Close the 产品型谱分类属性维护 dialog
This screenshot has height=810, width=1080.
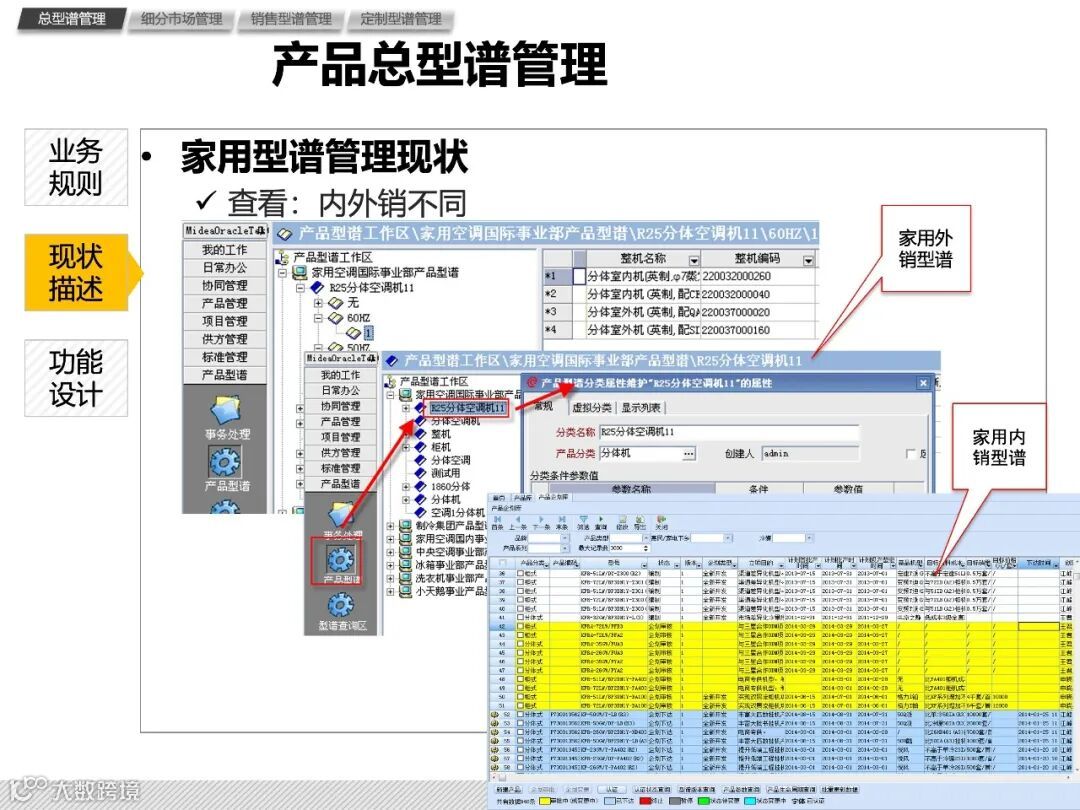[924, 383]
